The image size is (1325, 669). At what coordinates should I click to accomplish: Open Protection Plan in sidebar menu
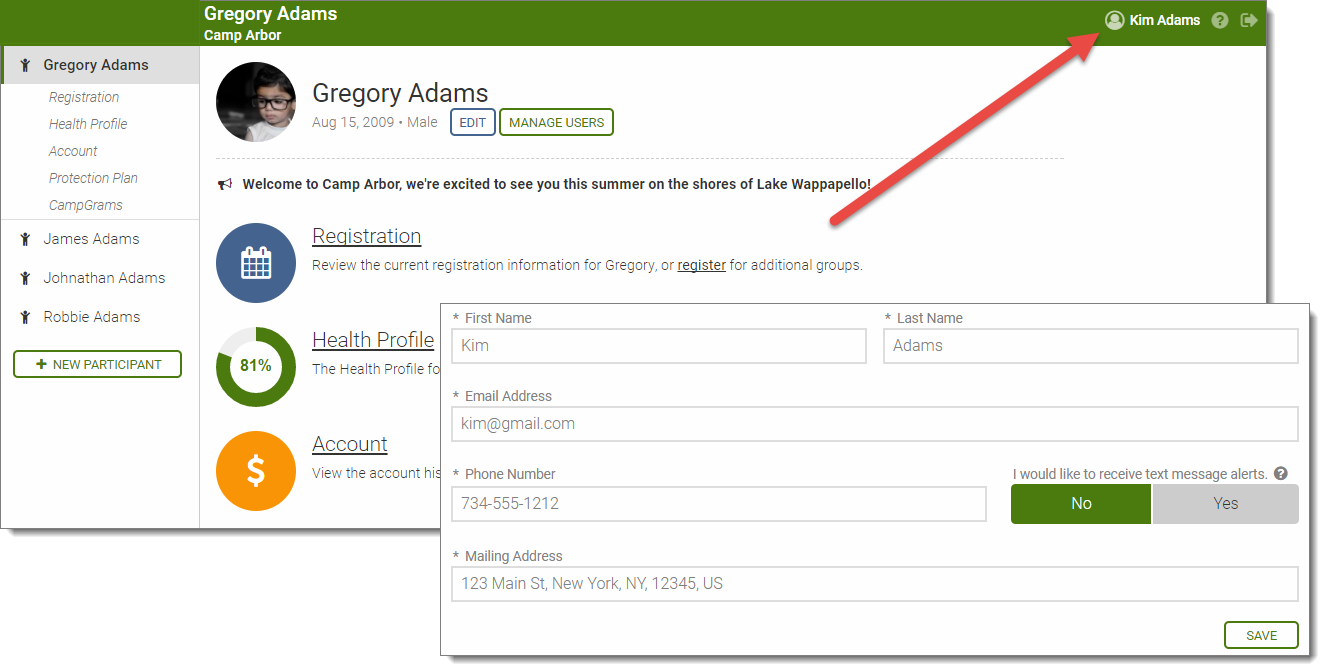[93, 178]
